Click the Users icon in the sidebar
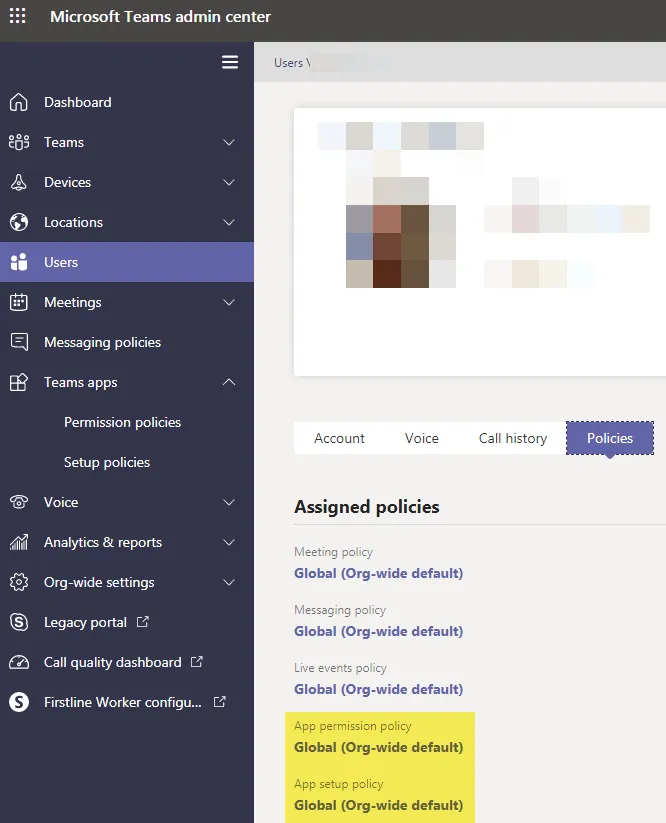This screenshot has height=823, width=666. pos(19,262)
